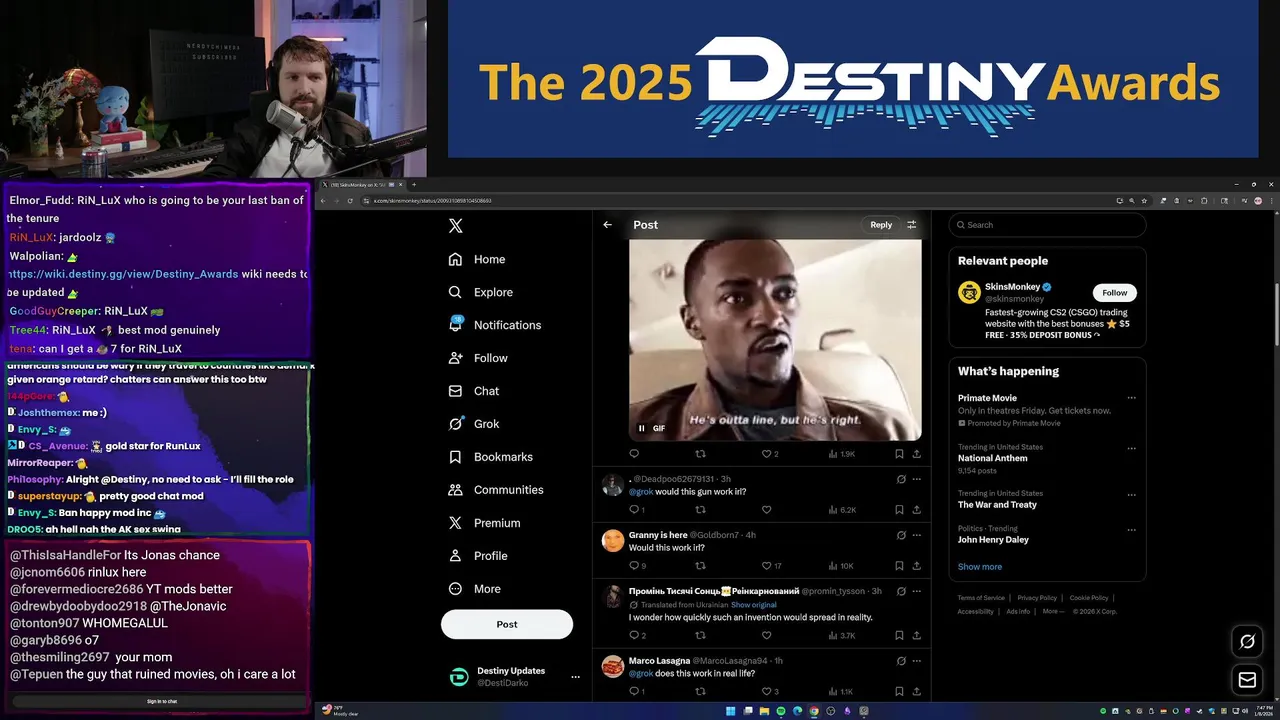Bookmark the GIF reply
Image resolution: width=1280 pixels, height=720 pixels.
pos(899,454)
